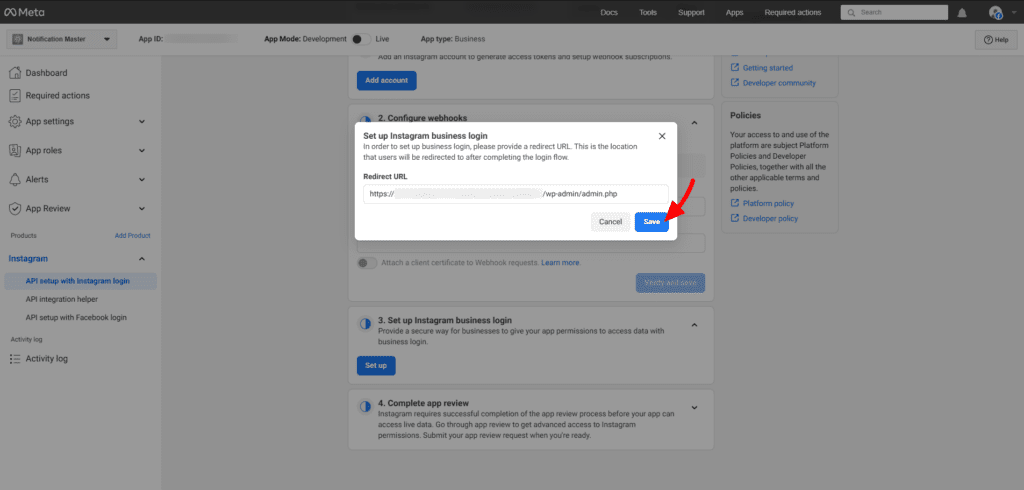The height and width of the screenshot is (490, 1024).
Task: Collapse the Set up Instagram business login step
Action: (694, 325)
